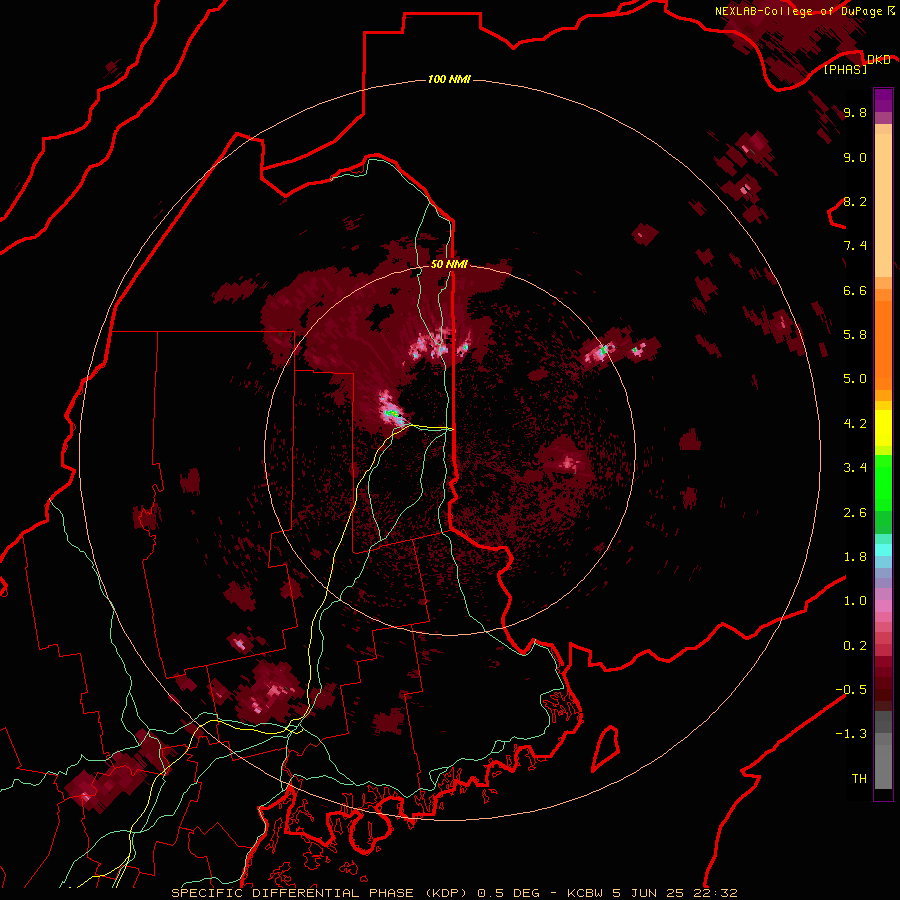This screenshot has height=900, width=900.
Task: Click the 2.6 value on color scale
Action: tap(855, 513)
